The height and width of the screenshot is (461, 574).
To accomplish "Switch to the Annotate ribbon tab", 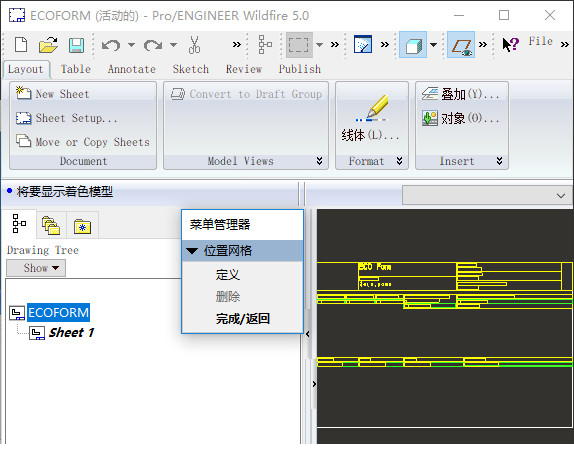I will tap(132, 69).
